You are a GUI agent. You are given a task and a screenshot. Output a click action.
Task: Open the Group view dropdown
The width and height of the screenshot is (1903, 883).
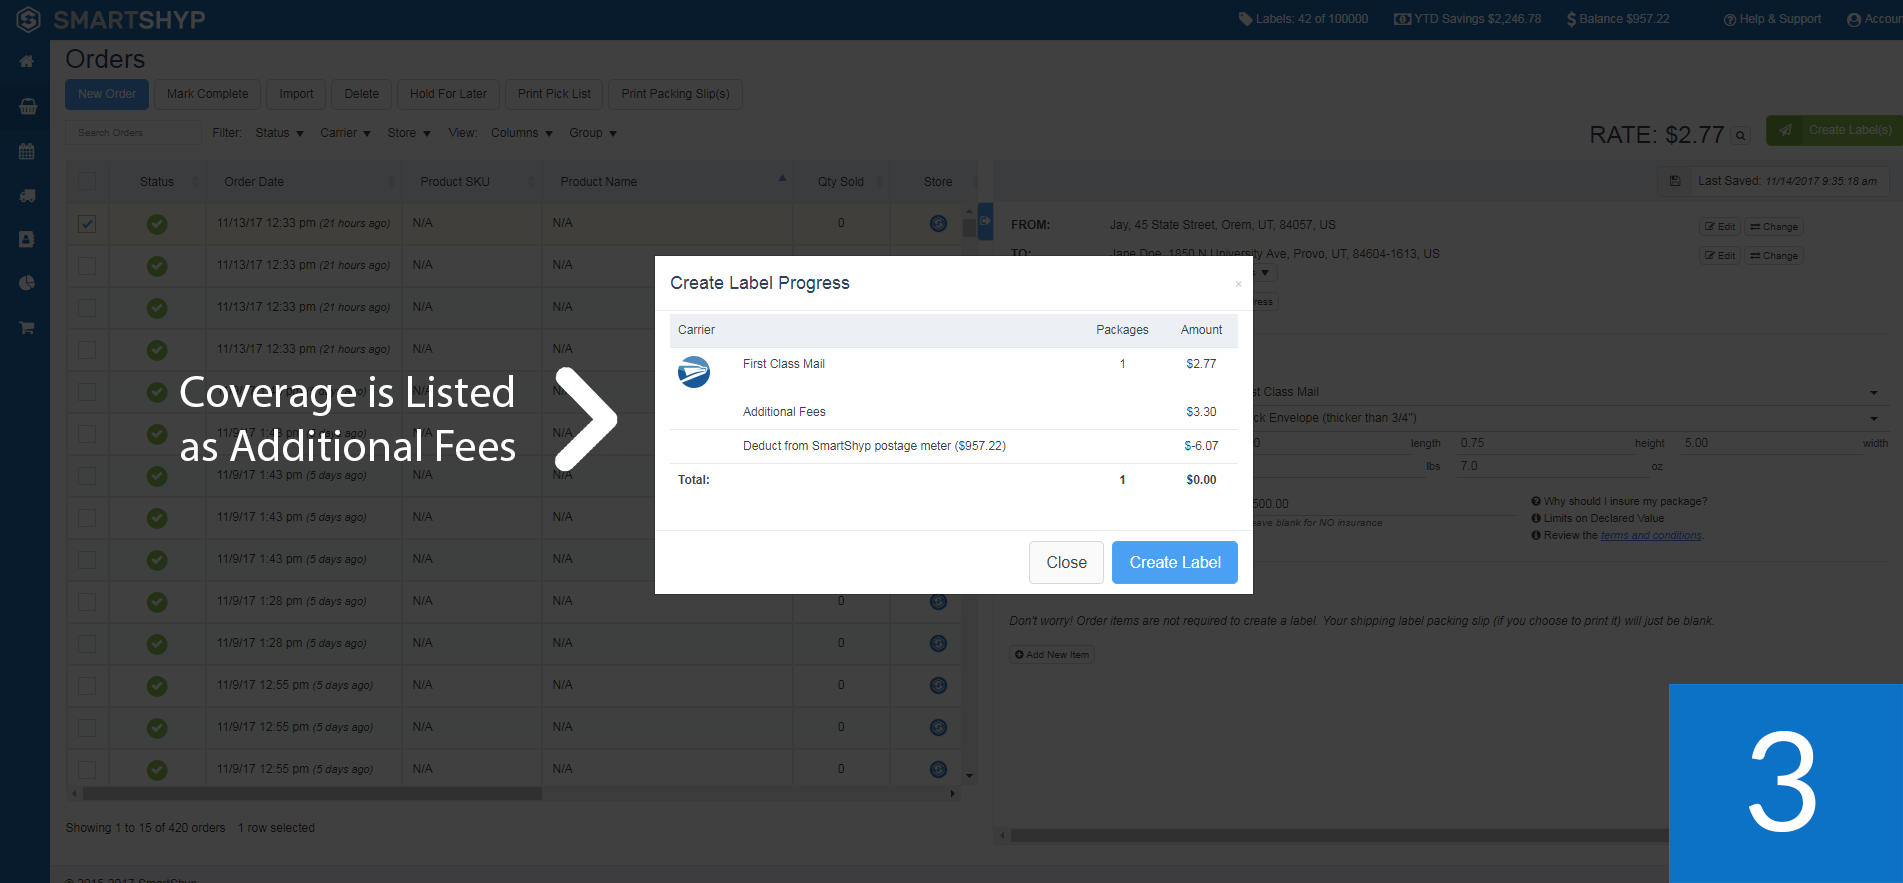(x=593, y=133)
